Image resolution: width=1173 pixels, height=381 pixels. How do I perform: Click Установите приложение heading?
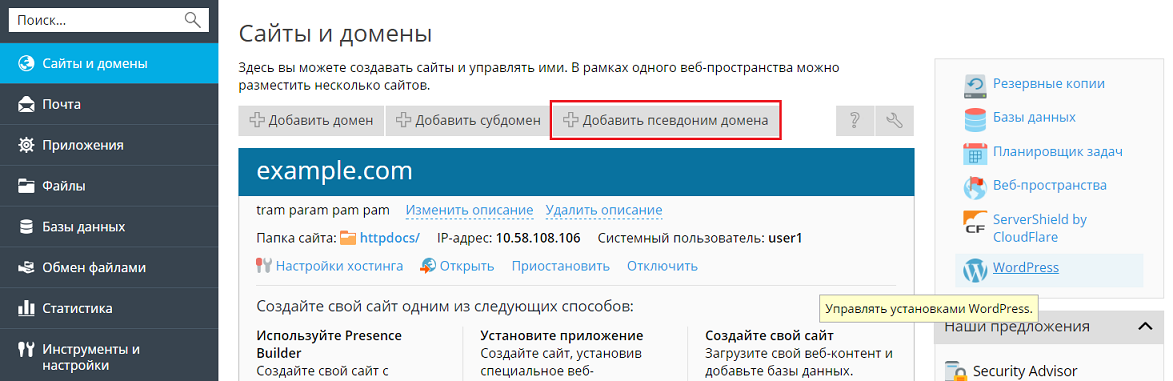click(x=562, y=335)
